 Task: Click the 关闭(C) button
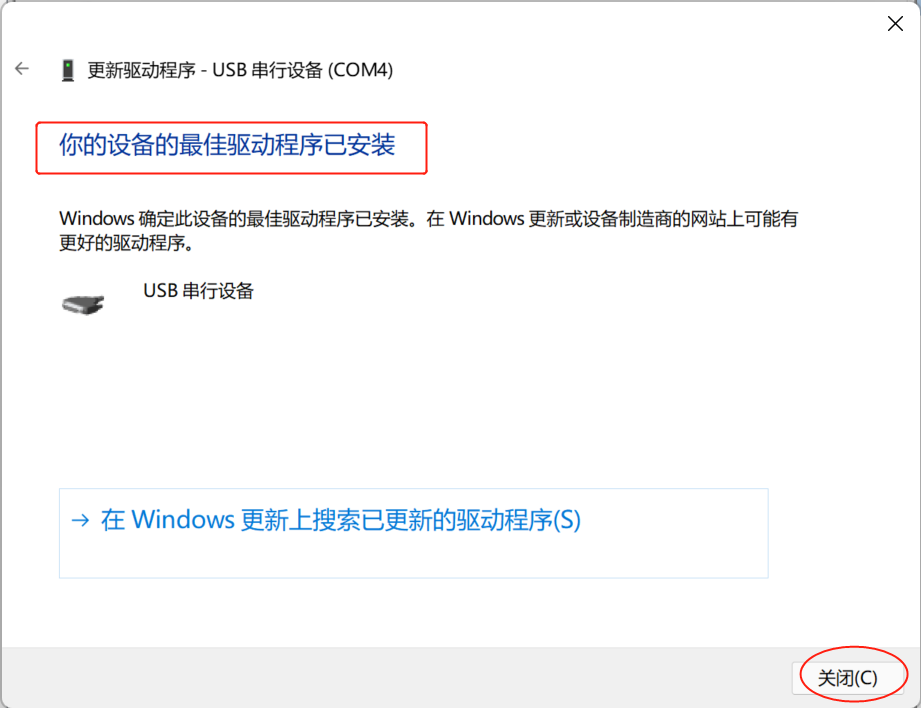click(x=848, y=678)
